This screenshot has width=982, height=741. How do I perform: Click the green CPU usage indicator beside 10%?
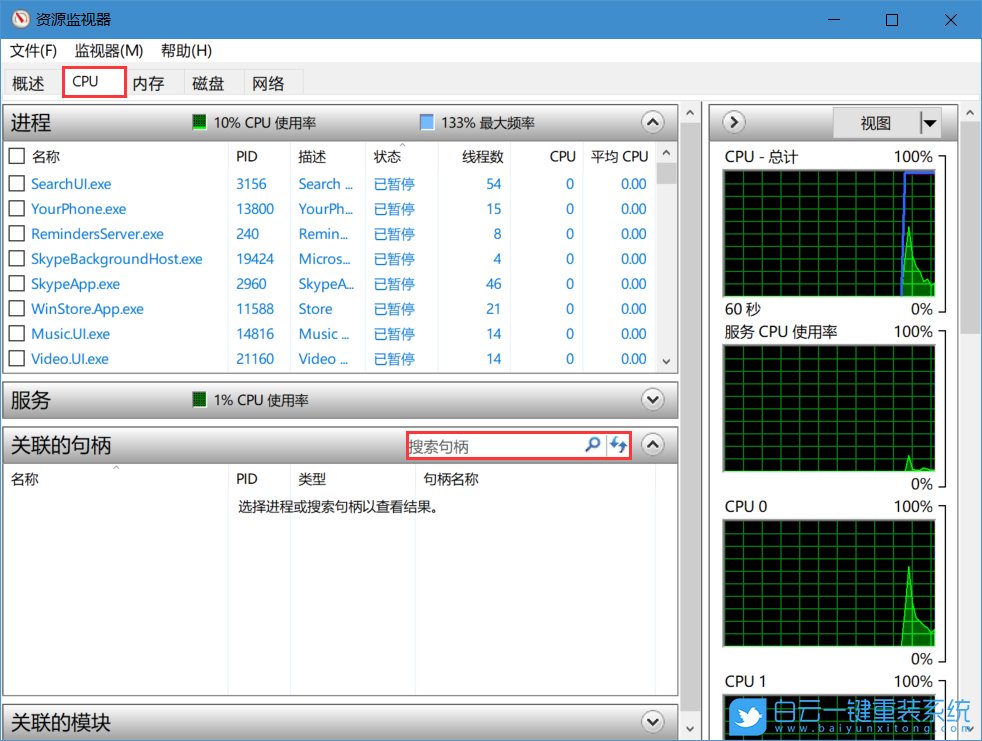click(198, 122)
